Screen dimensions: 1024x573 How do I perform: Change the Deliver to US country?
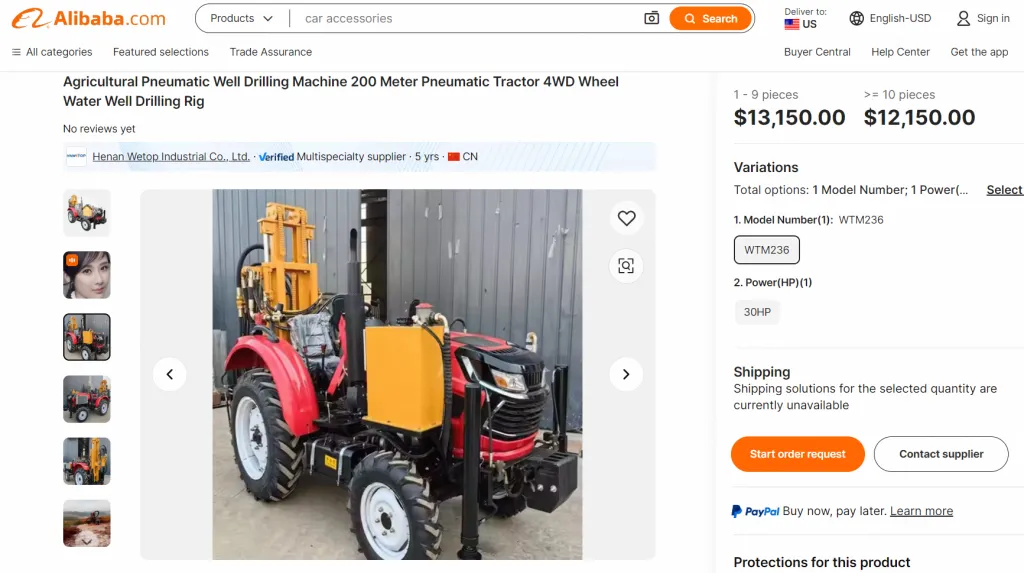[805, 18]
